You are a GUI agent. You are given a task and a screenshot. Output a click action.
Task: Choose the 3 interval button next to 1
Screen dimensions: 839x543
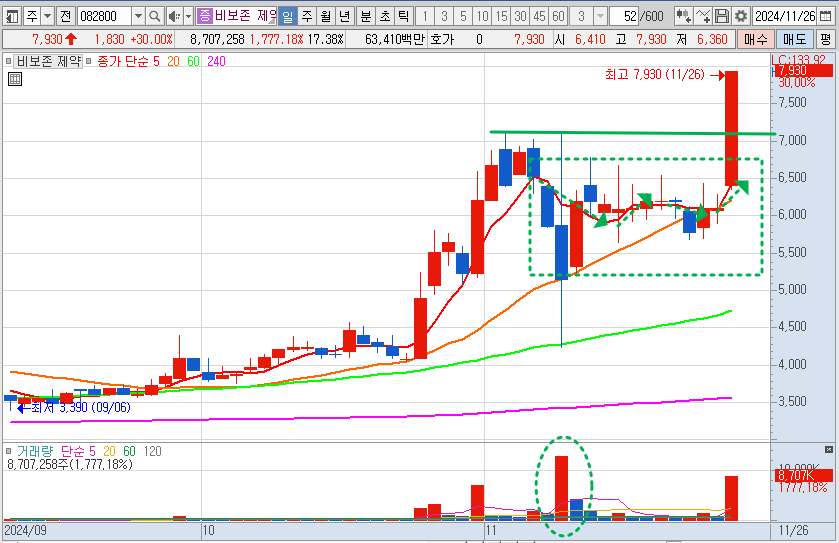point(444,17)
